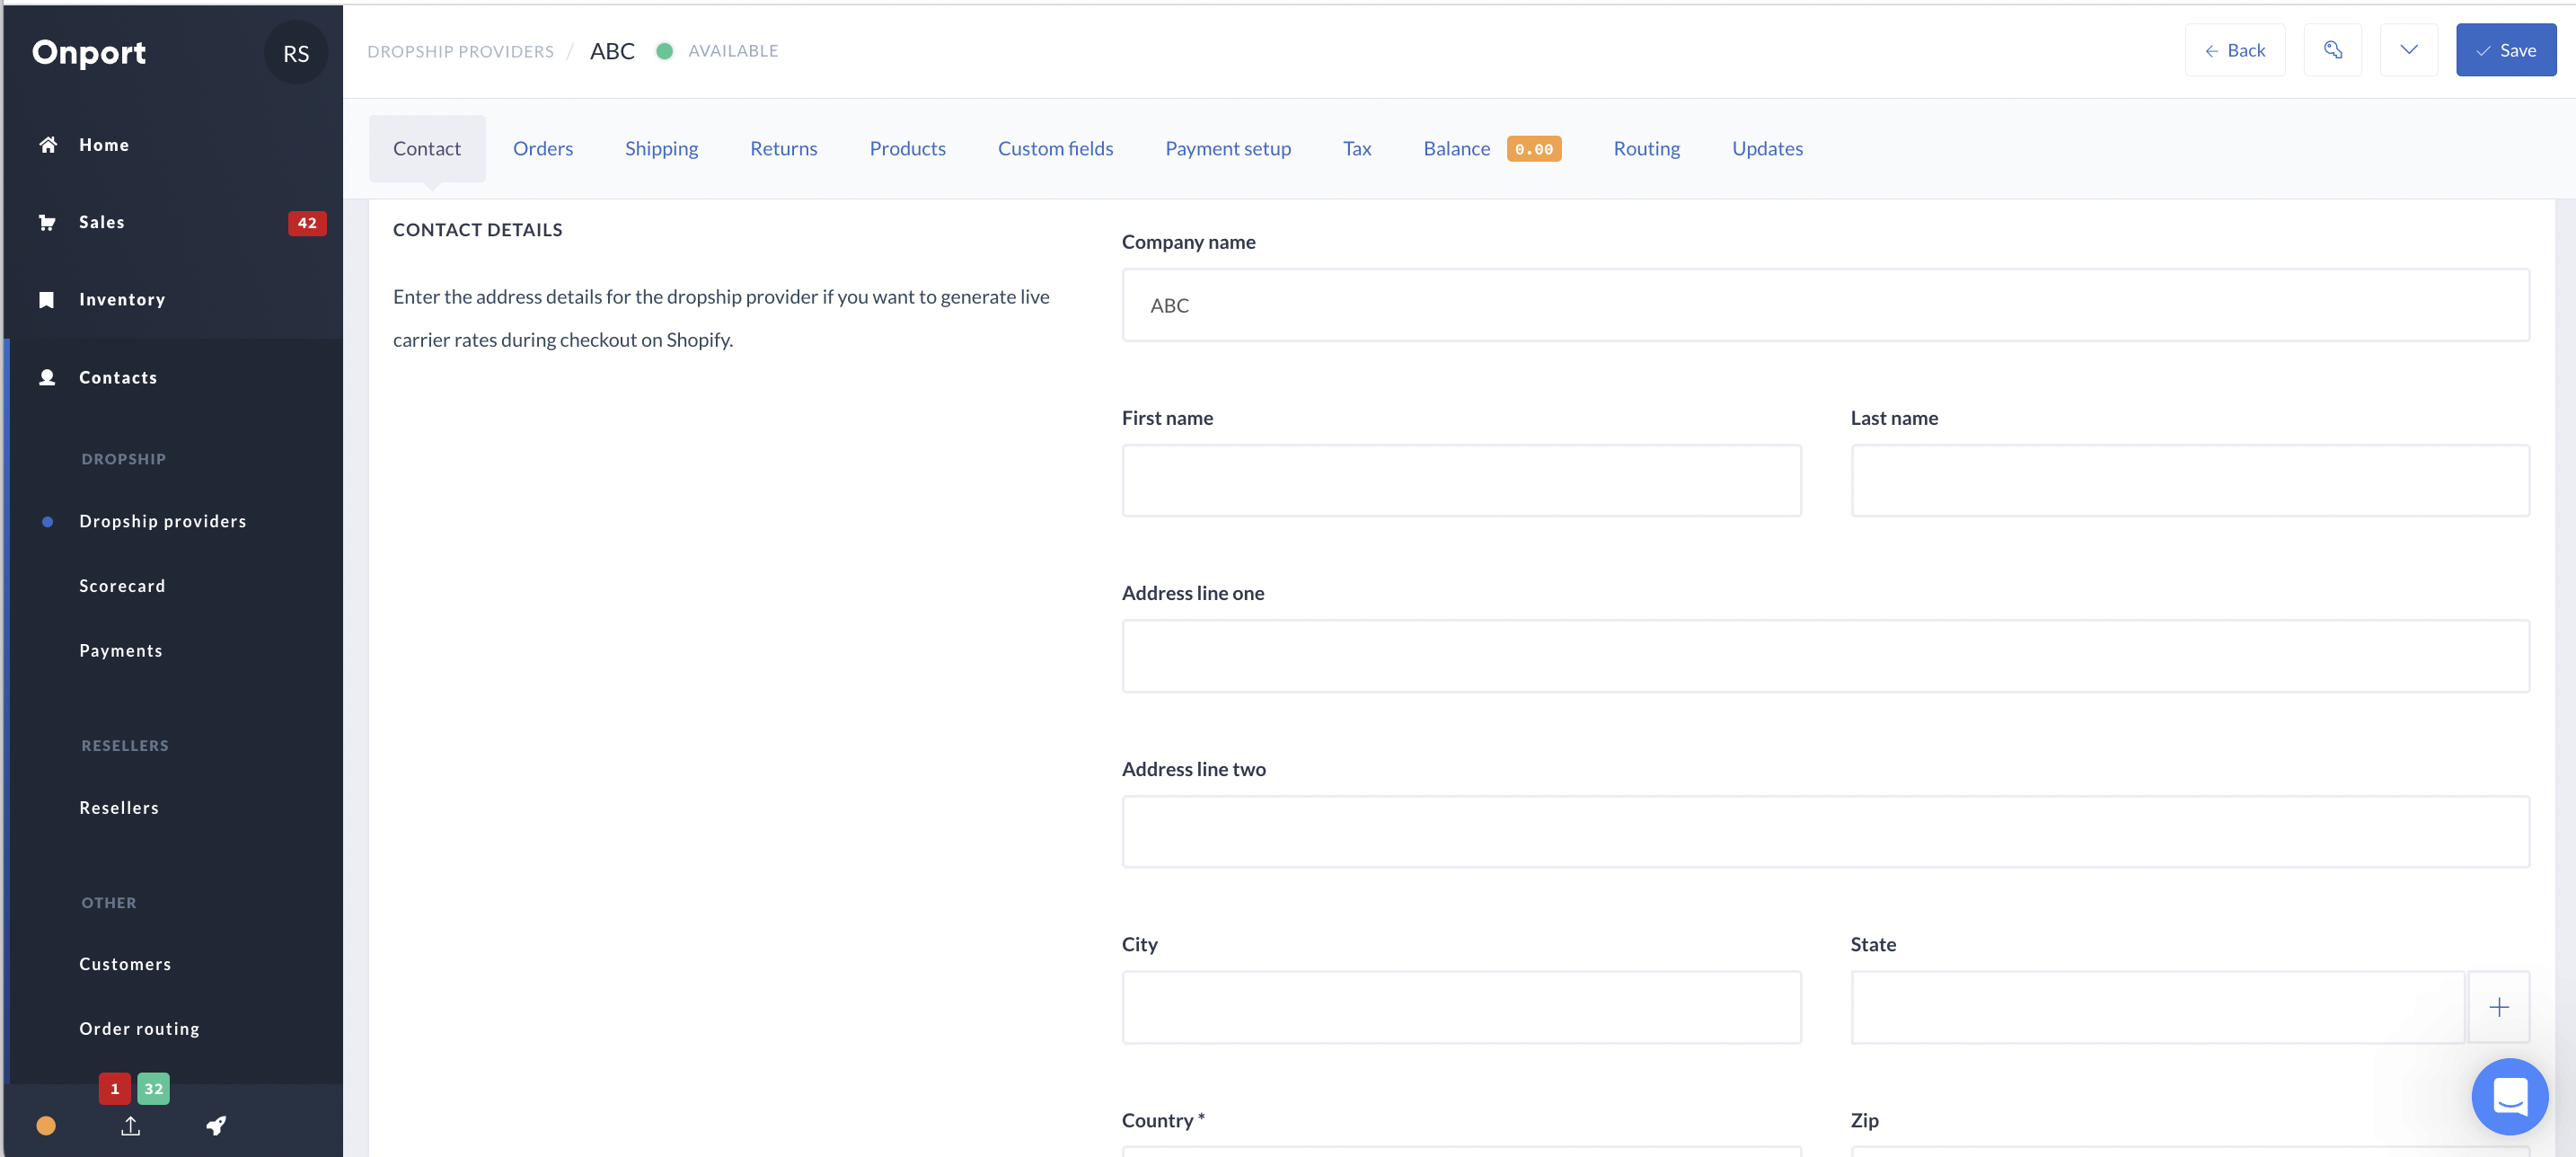Click the Sales 42 badge

[307, 223]
